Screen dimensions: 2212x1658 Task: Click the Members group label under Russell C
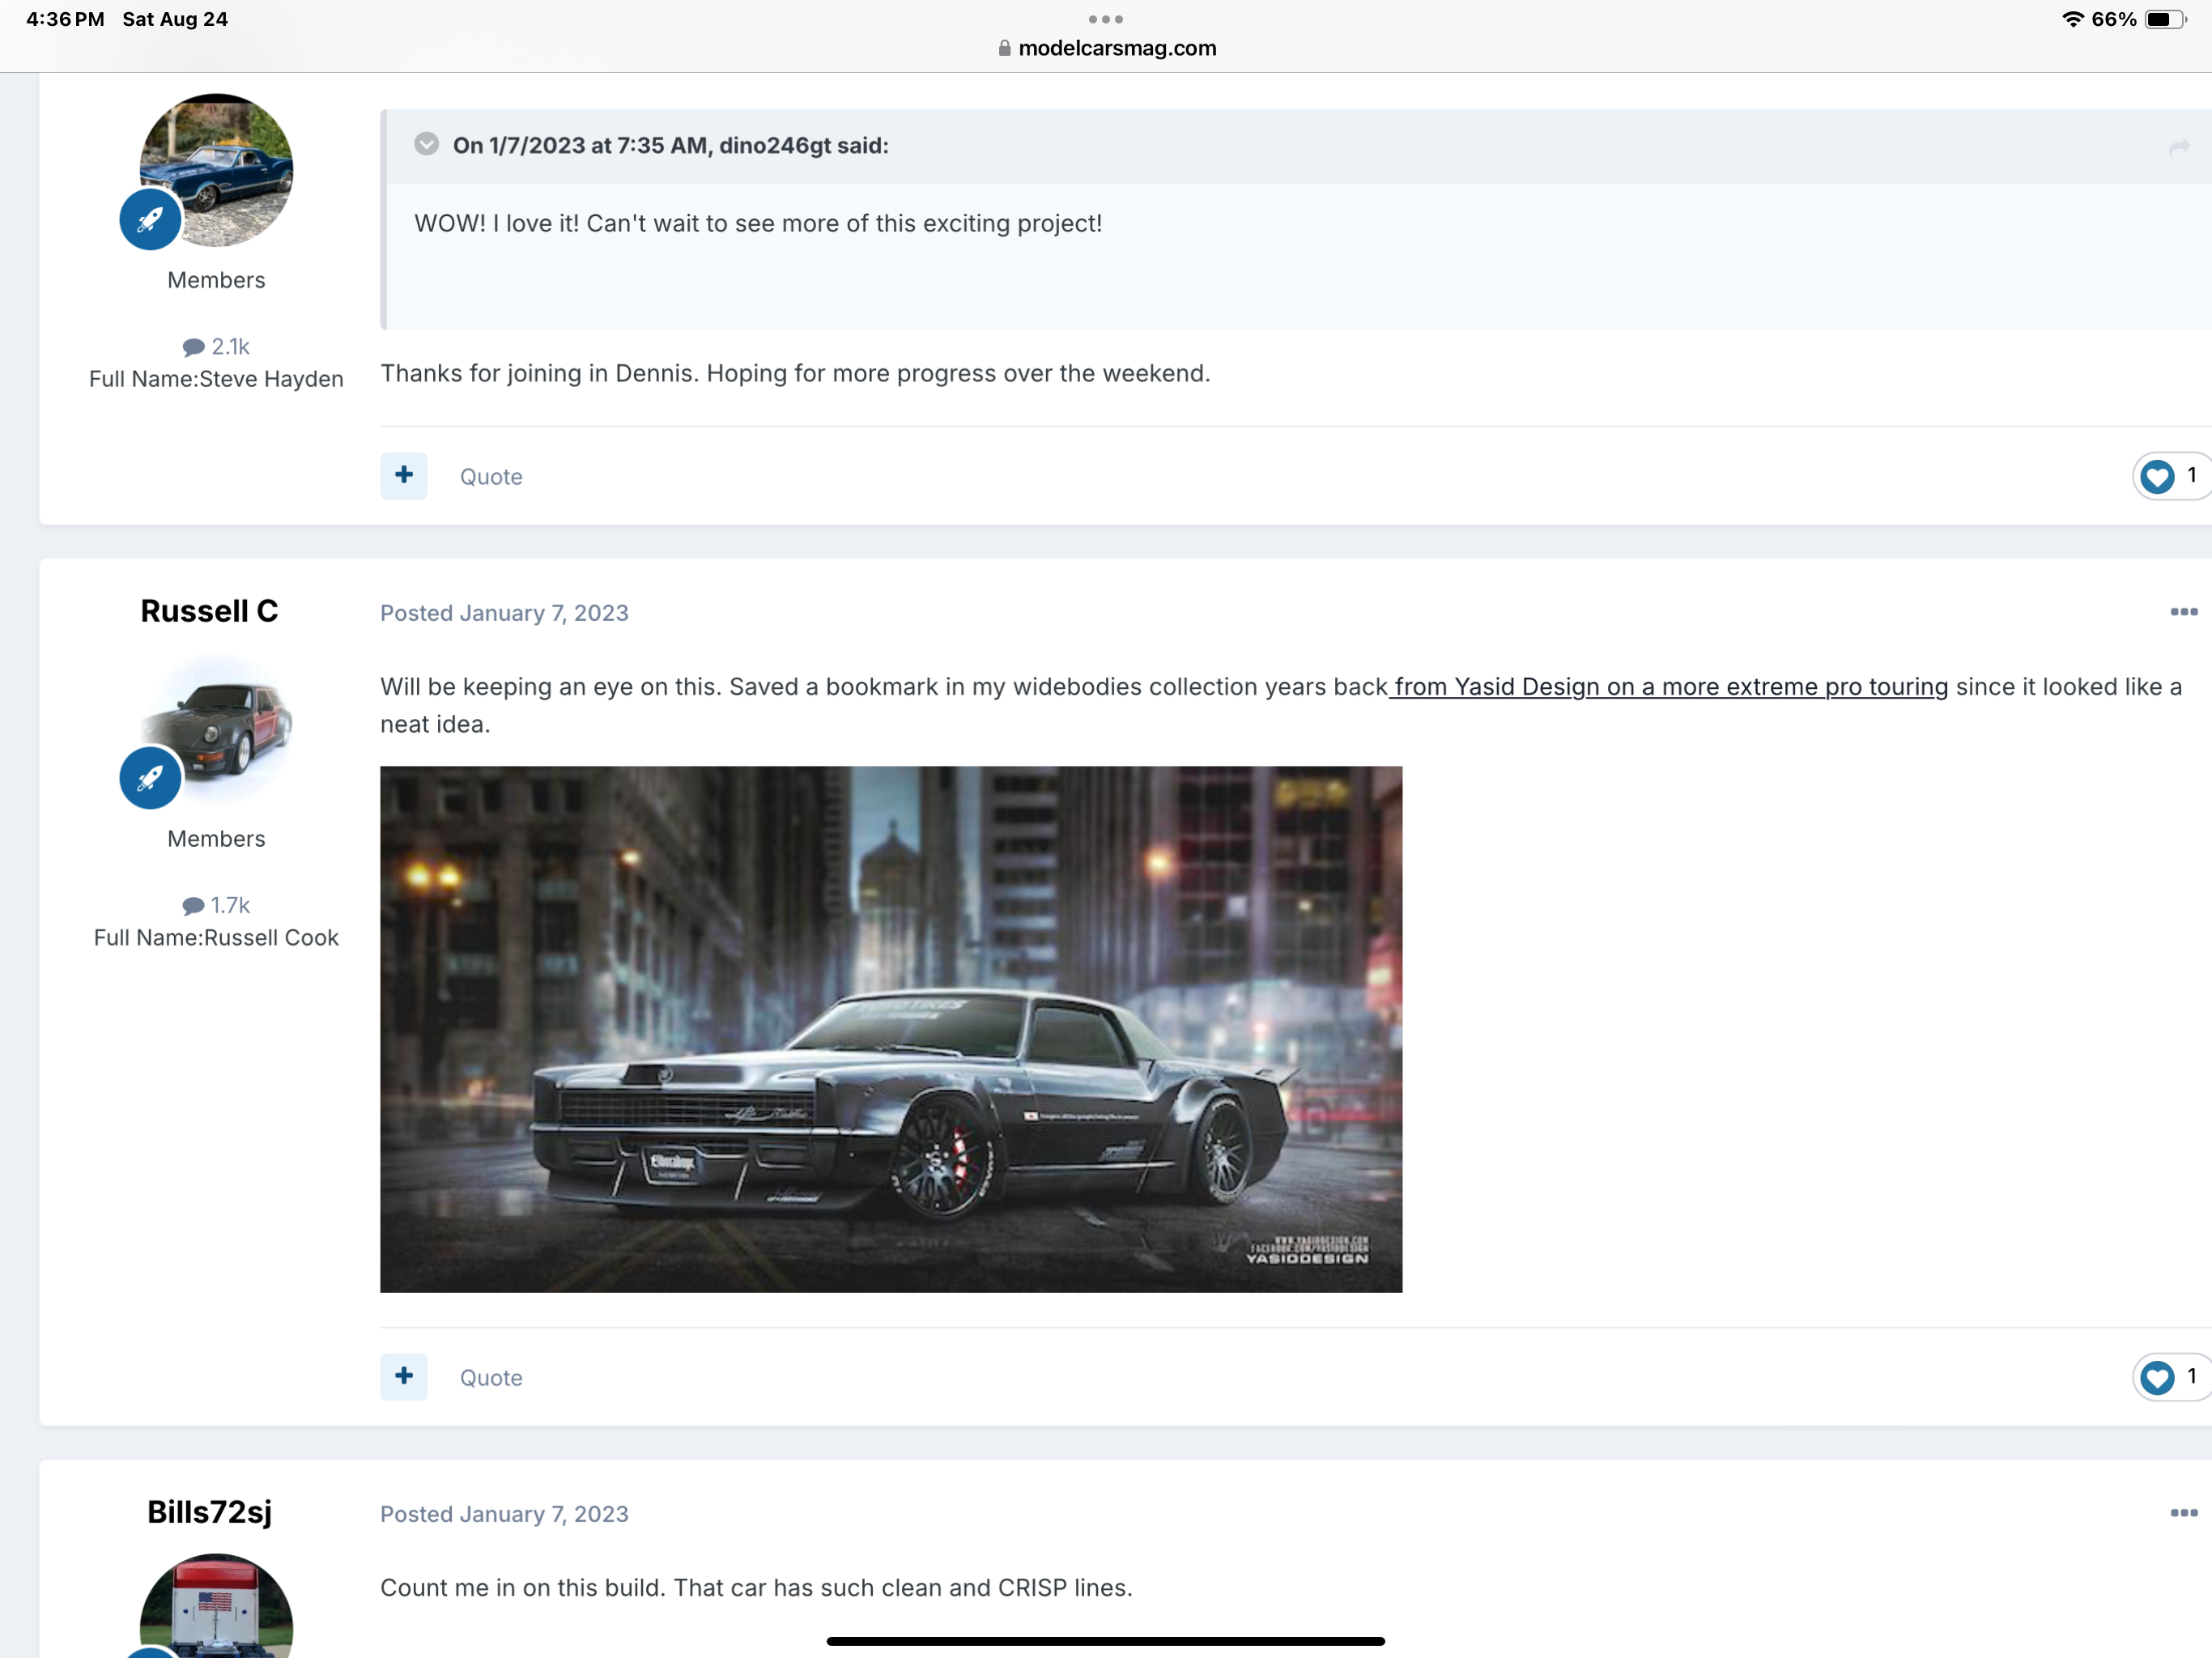coord(216,839)
